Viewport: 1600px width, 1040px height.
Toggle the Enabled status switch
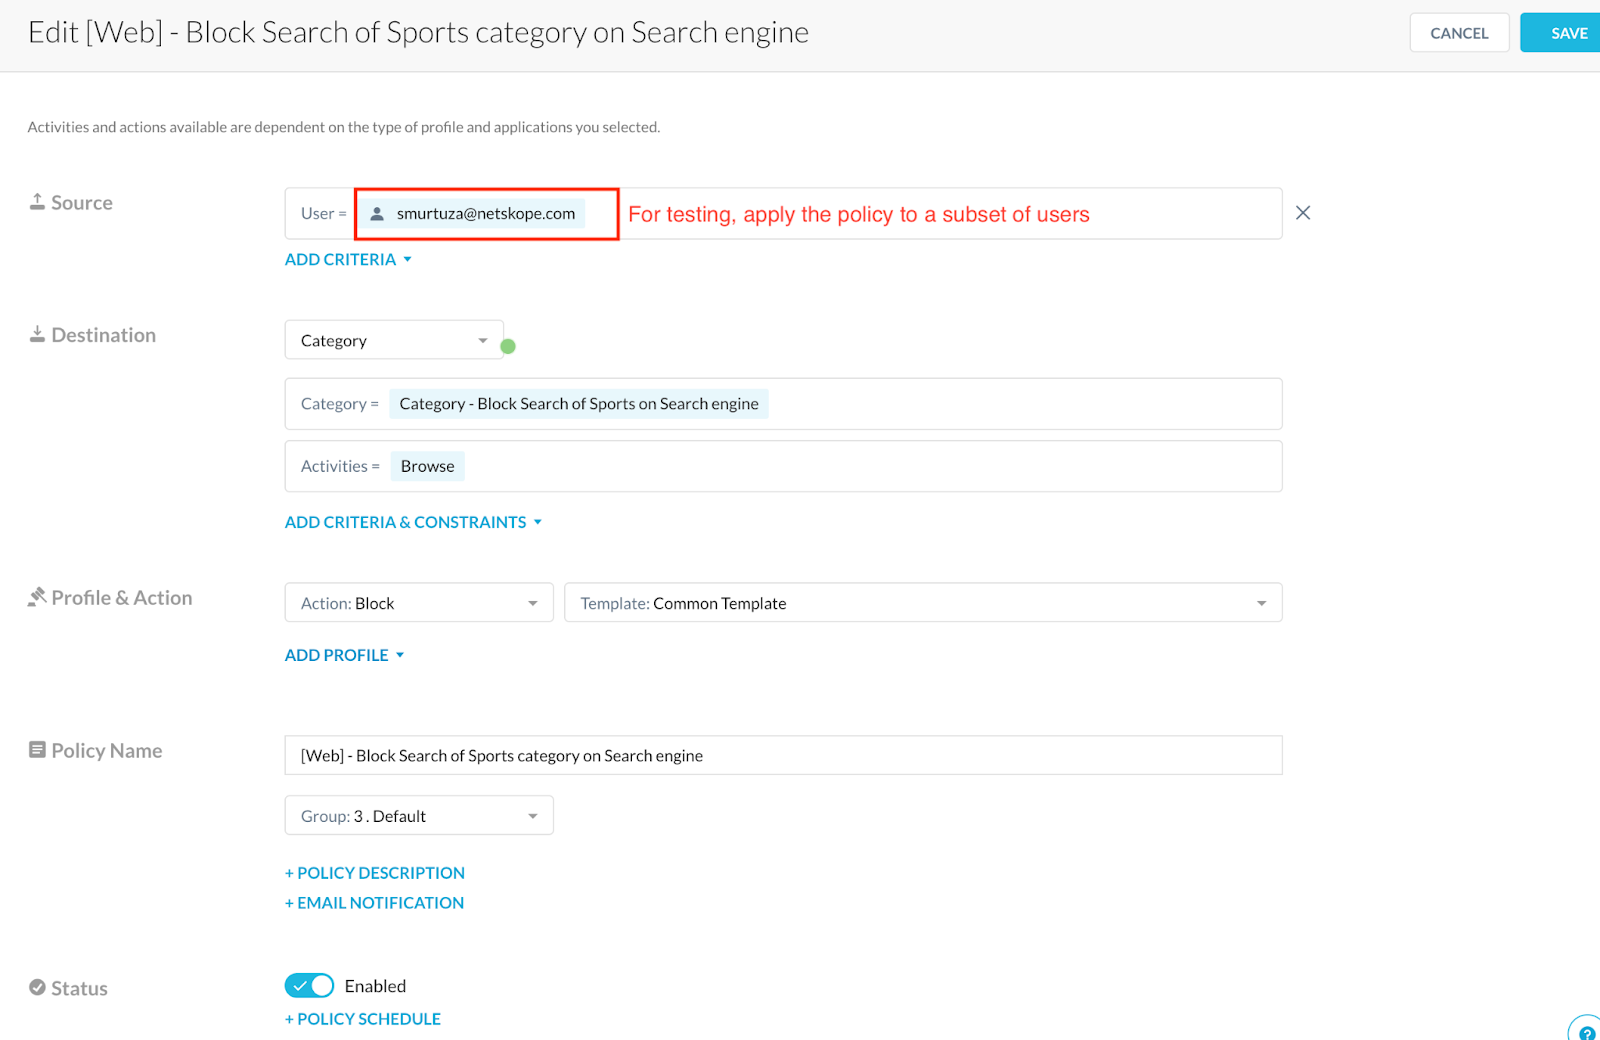[309, 986]
